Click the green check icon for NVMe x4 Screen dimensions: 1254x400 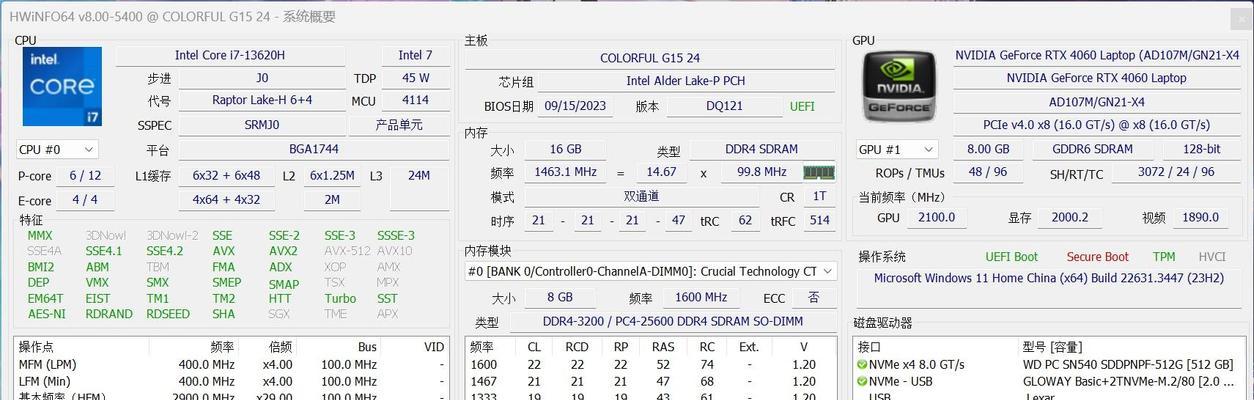tap(862, 365)
